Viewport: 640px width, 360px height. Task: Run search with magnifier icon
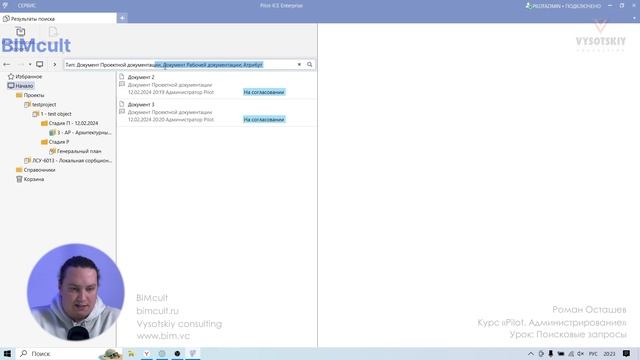point(310,64)
